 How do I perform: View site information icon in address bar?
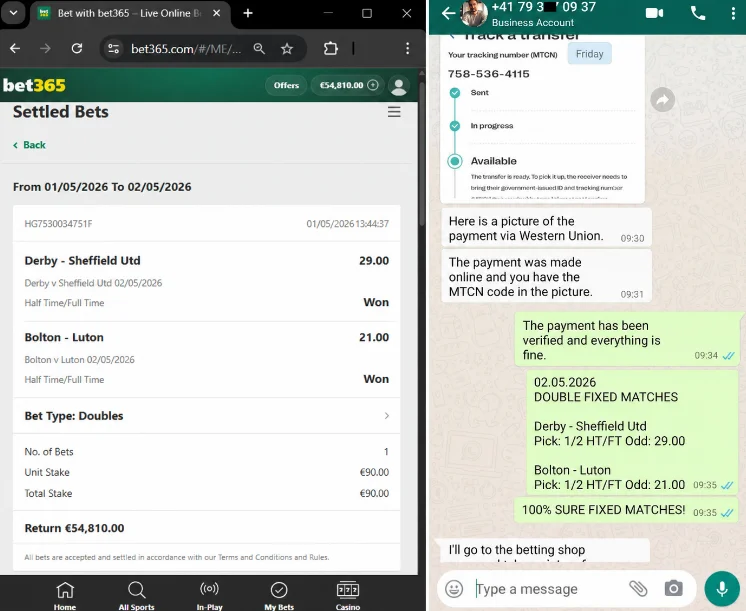click(114, 48)
